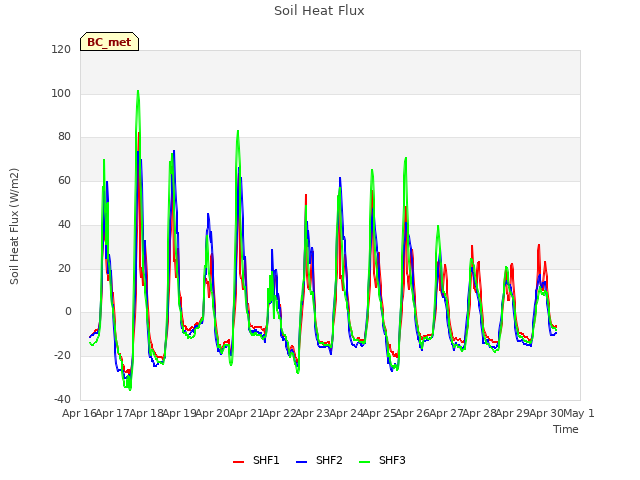Image resolution: width=640 pixels, height=480 pixels.
Task: Click the green SHF3 legend swatch
Action: coord(364,462)
